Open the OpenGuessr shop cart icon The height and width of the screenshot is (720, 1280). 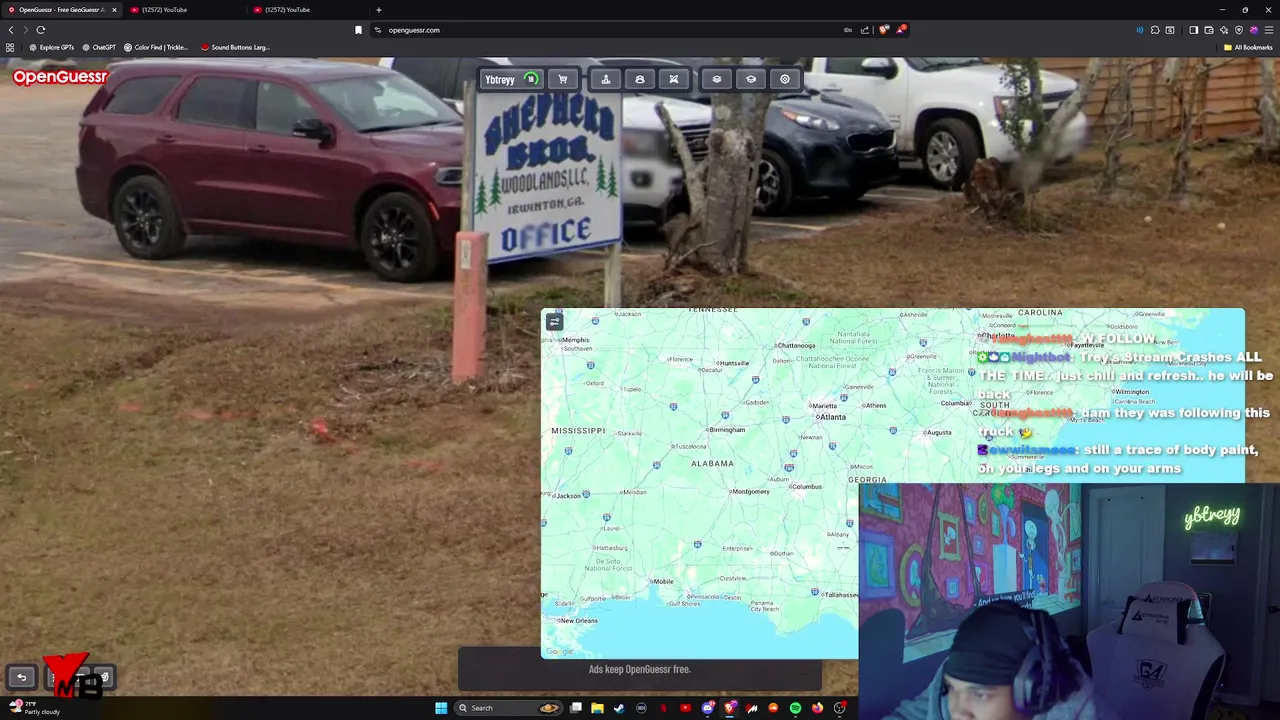pyautogui.click(x=563, y=79)
